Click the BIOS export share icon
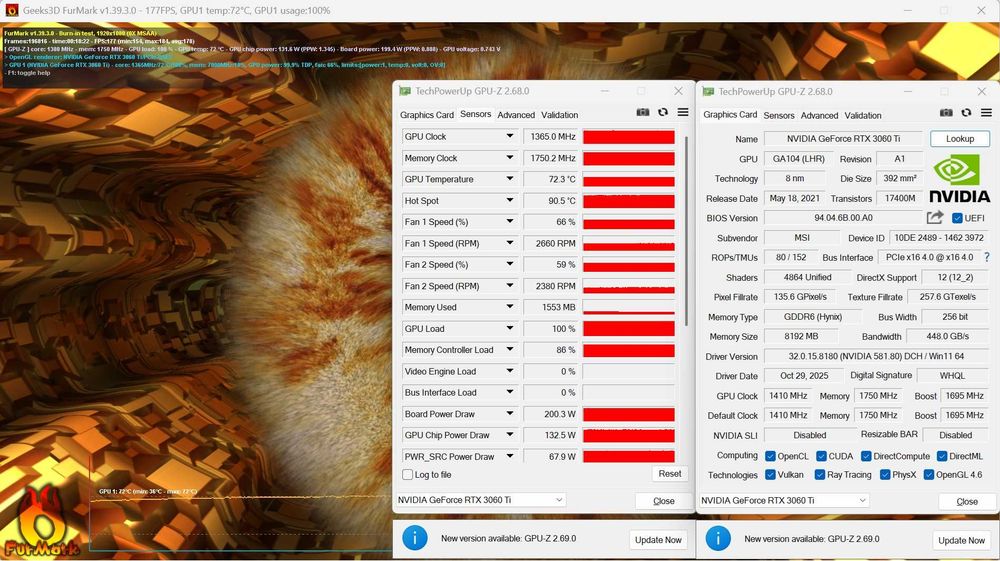This screenshot has width=1000, height=561. [x=935, y=217]
